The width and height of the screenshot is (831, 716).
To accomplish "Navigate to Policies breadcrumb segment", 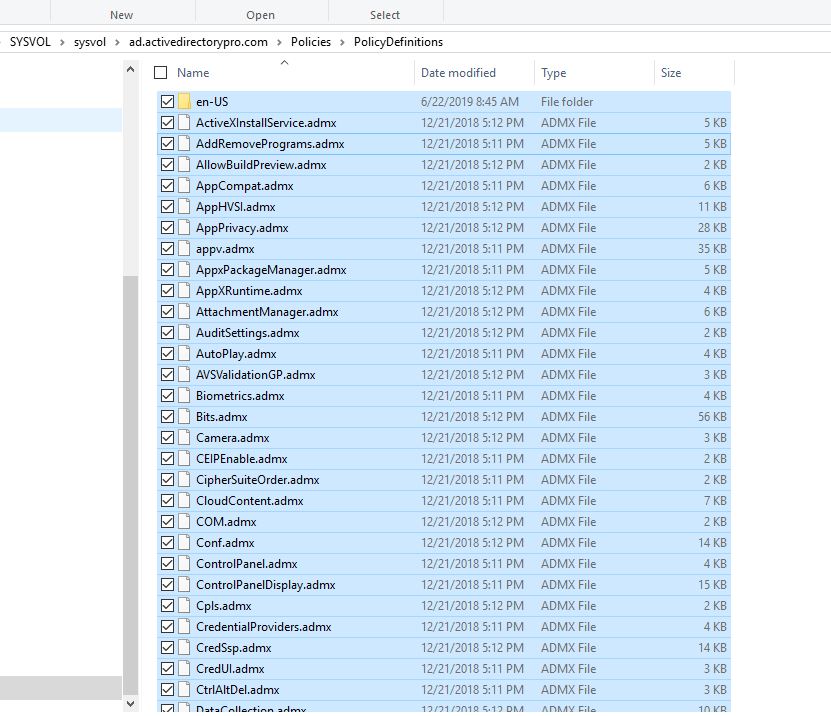I will coord(311,42).
